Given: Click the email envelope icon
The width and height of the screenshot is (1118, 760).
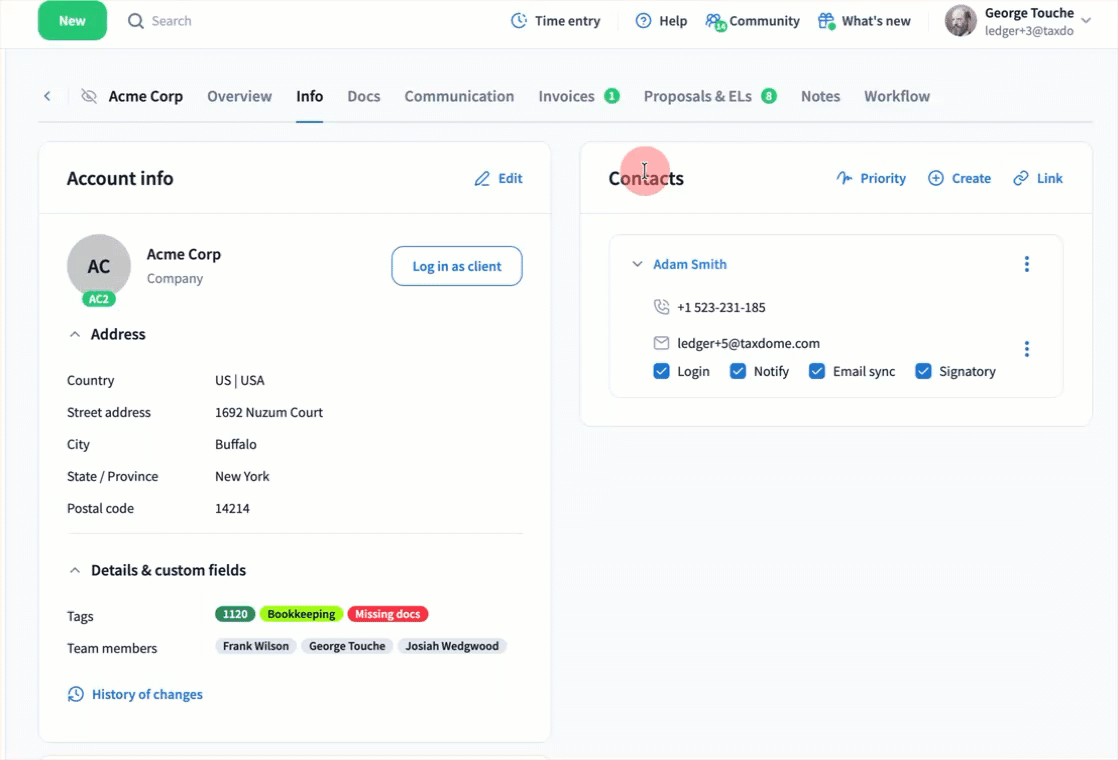Looking at the screenshot, I should (x=662, y=343).
